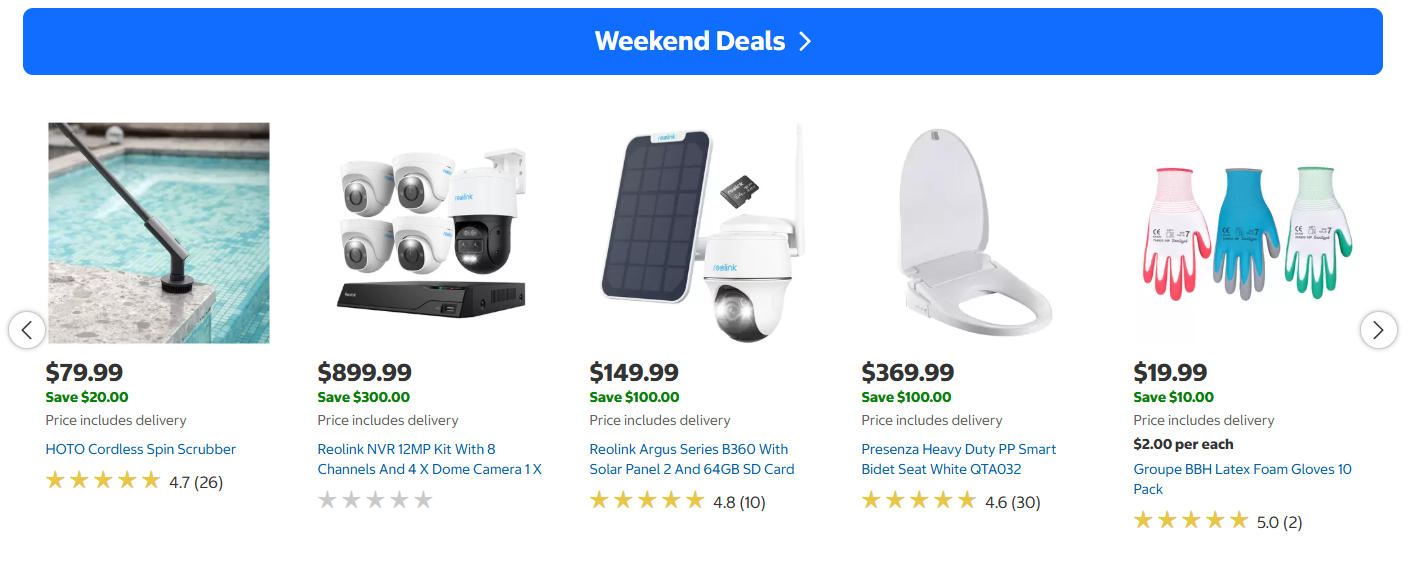Open Presenza Smart Bidet Seat link

(958, 459)
